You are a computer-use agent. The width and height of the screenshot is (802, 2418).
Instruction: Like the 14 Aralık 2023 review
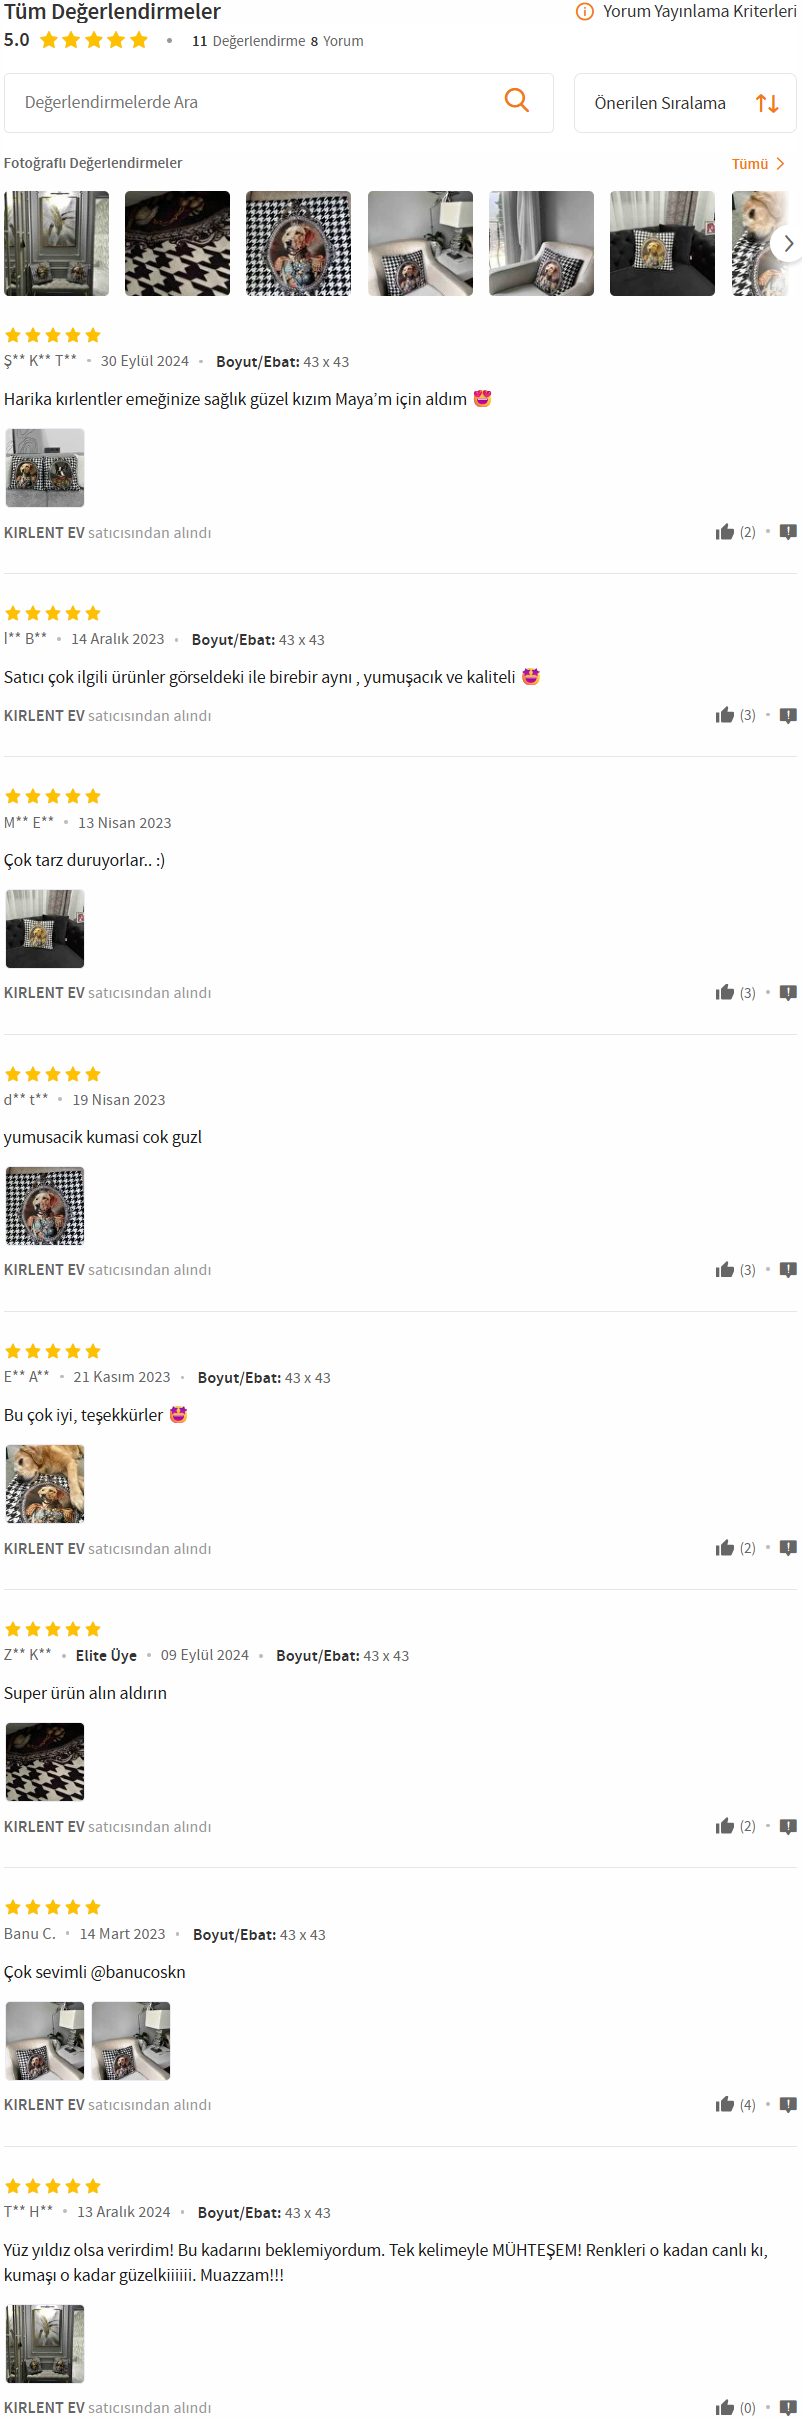[725, 715]
